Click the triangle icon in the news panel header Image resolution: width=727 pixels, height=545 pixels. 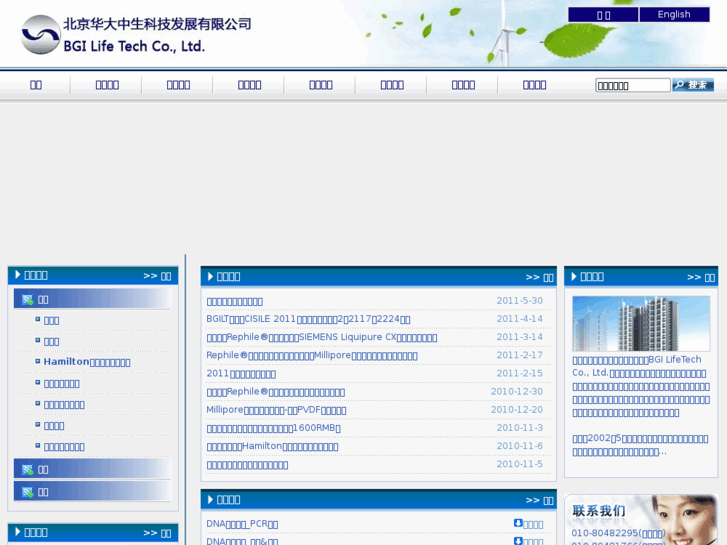click(x=210, y=276)
